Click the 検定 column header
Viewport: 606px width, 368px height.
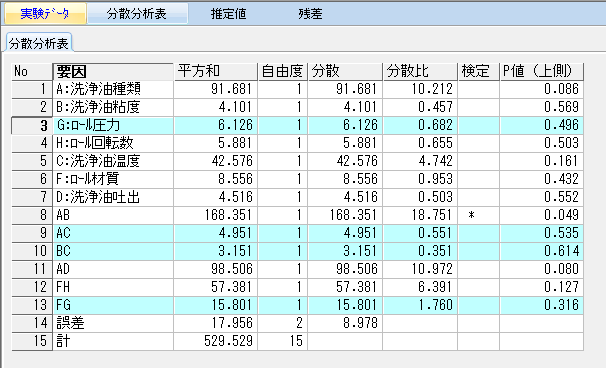(478, 72)
